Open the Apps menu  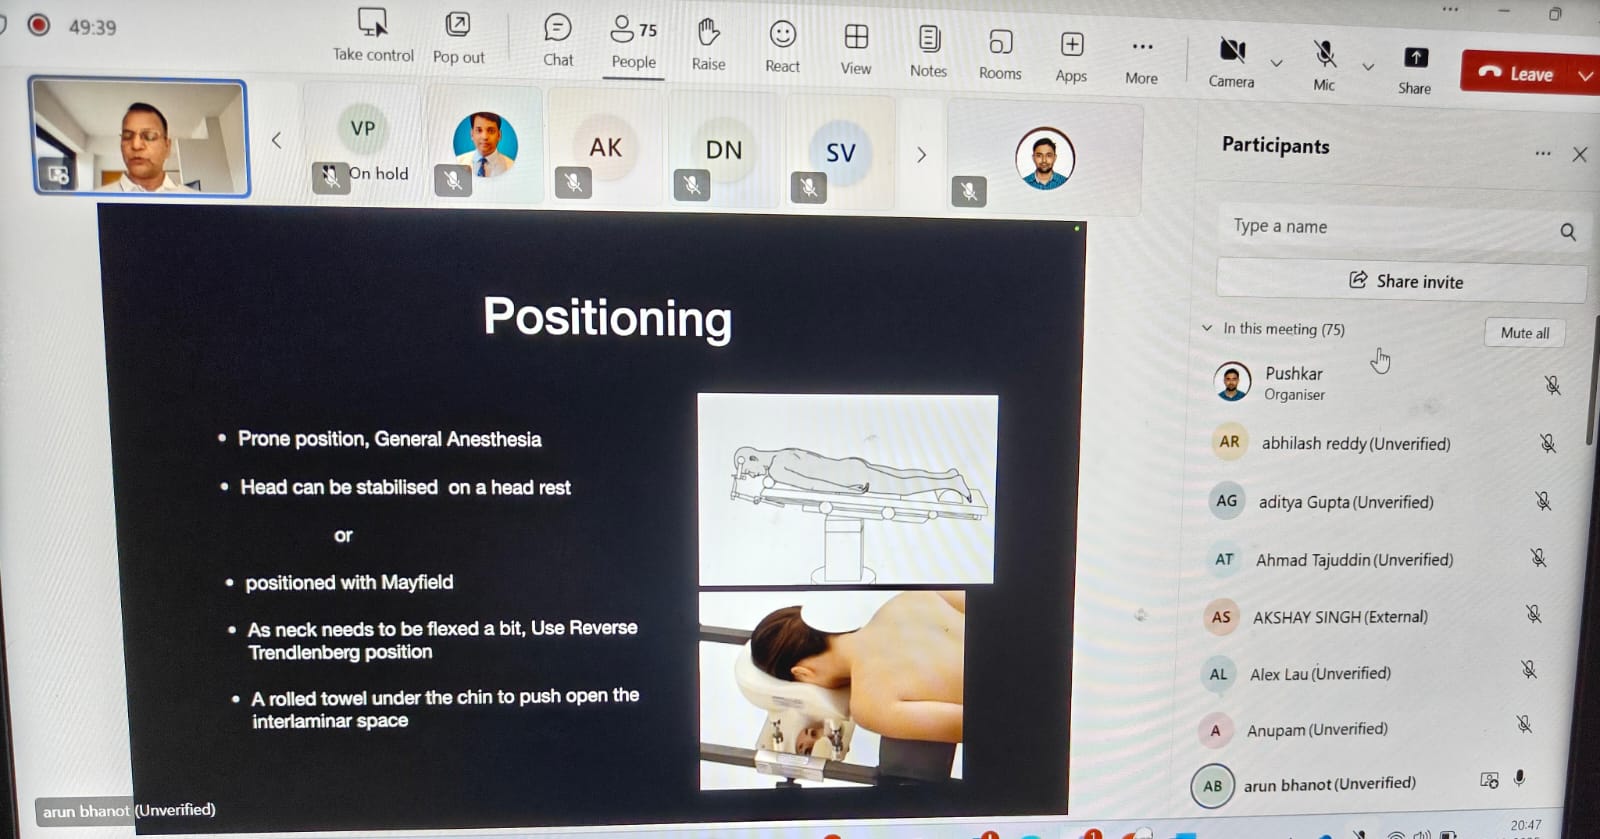(x=1071, y=56)
